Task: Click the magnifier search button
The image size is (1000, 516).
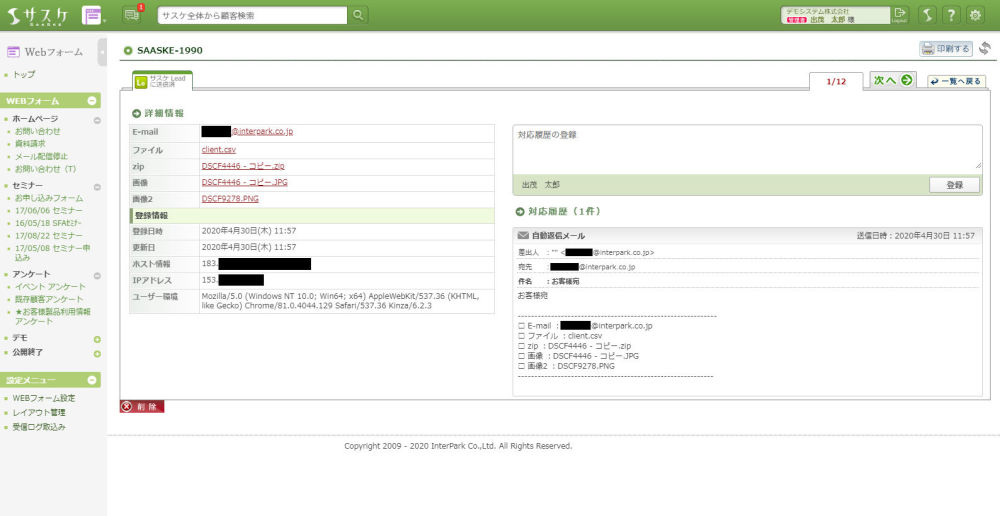Action: point(359,15)
